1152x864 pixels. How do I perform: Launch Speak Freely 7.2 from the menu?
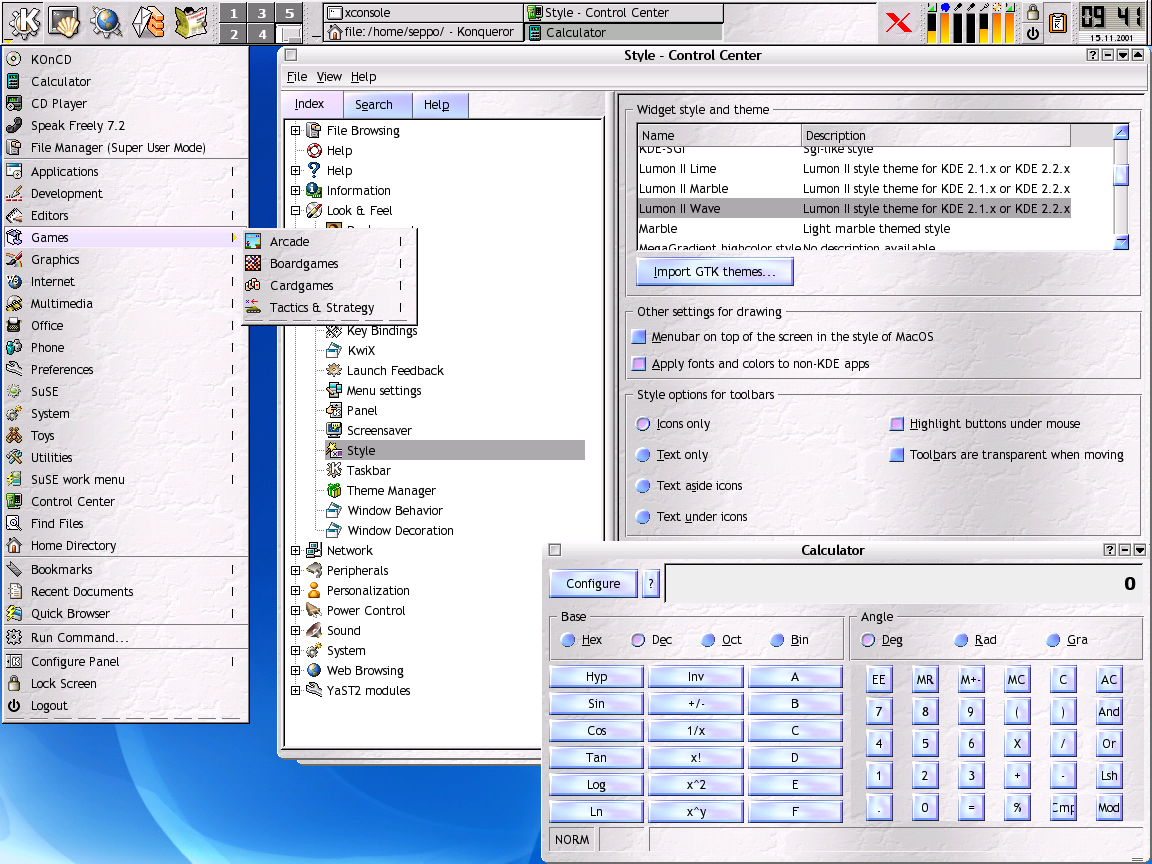[x=125, y=126]
